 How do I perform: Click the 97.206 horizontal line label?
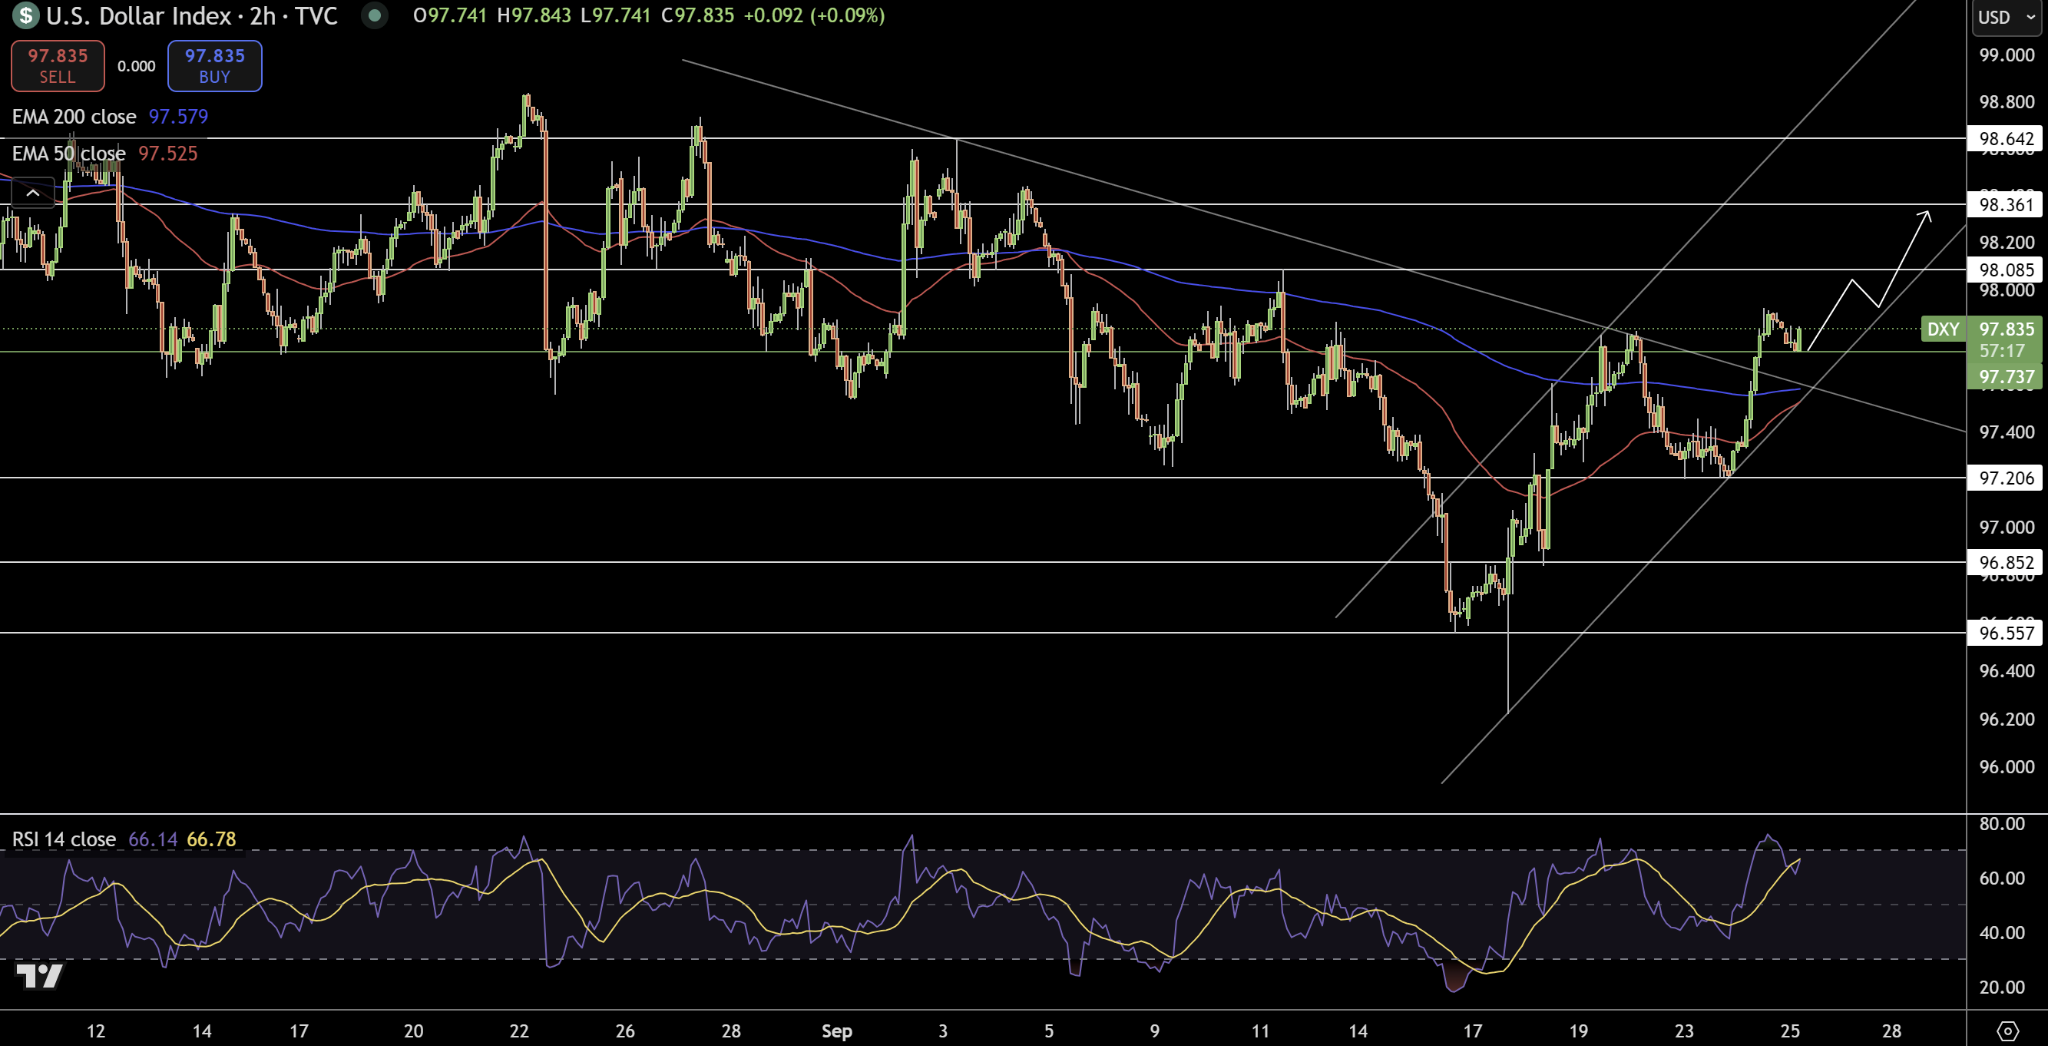tap(2006, 478)
